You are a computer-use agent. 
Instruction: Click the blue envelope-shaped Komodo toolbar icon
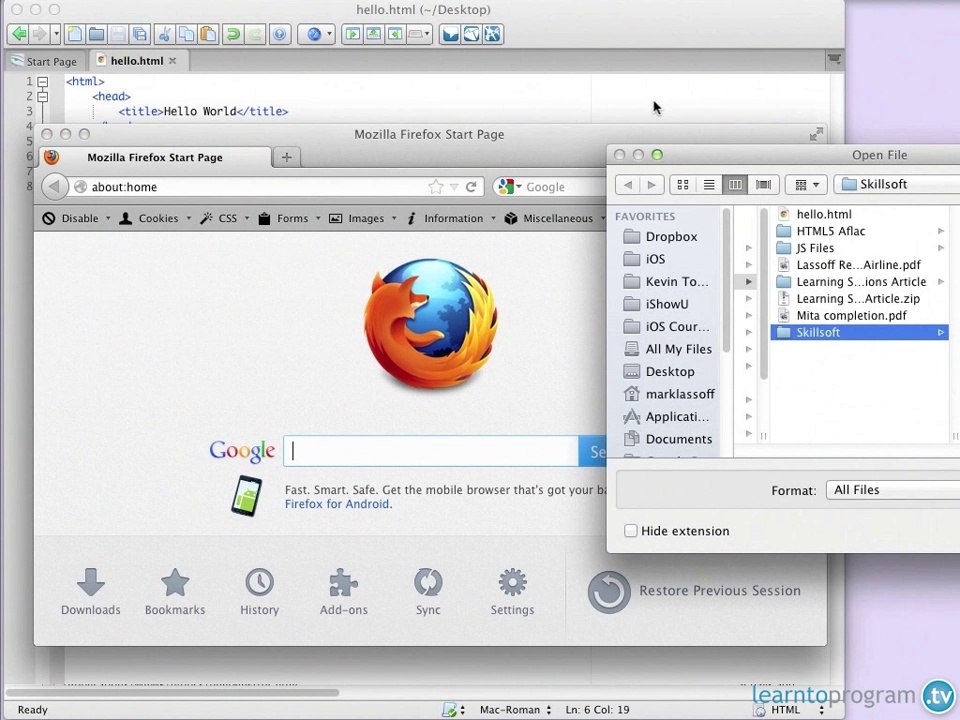(451, 34)
